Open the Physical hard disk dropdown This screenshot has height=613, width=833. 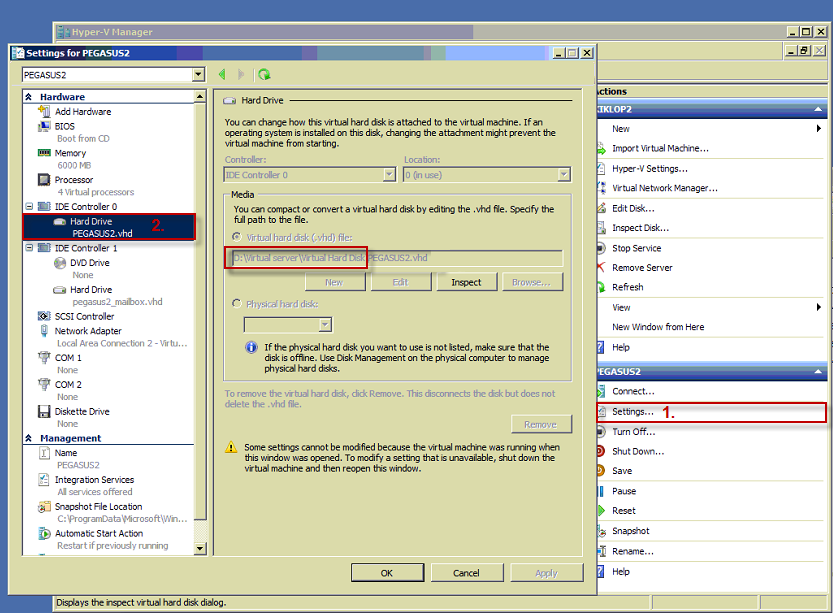(326, 325)
